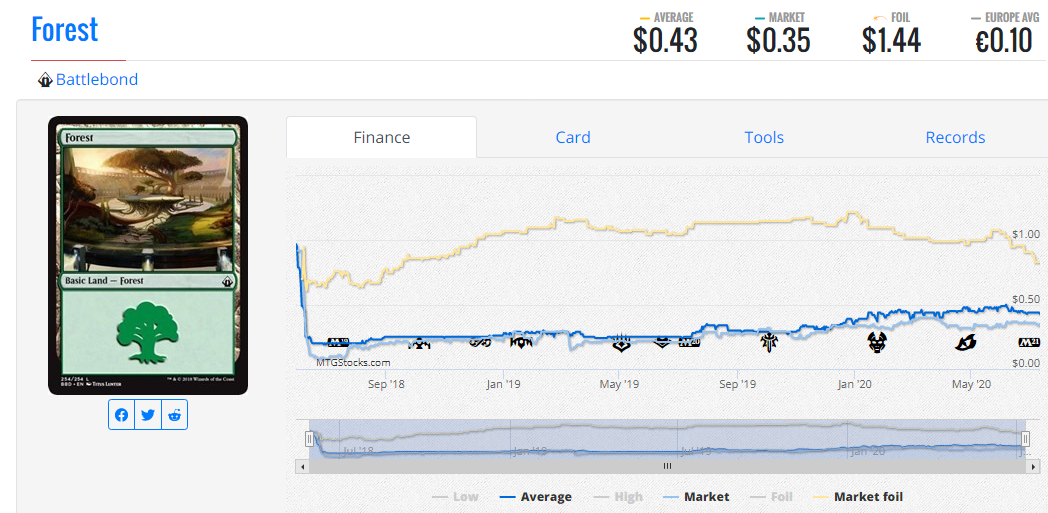Share card on Facebook

coord(122,415)
